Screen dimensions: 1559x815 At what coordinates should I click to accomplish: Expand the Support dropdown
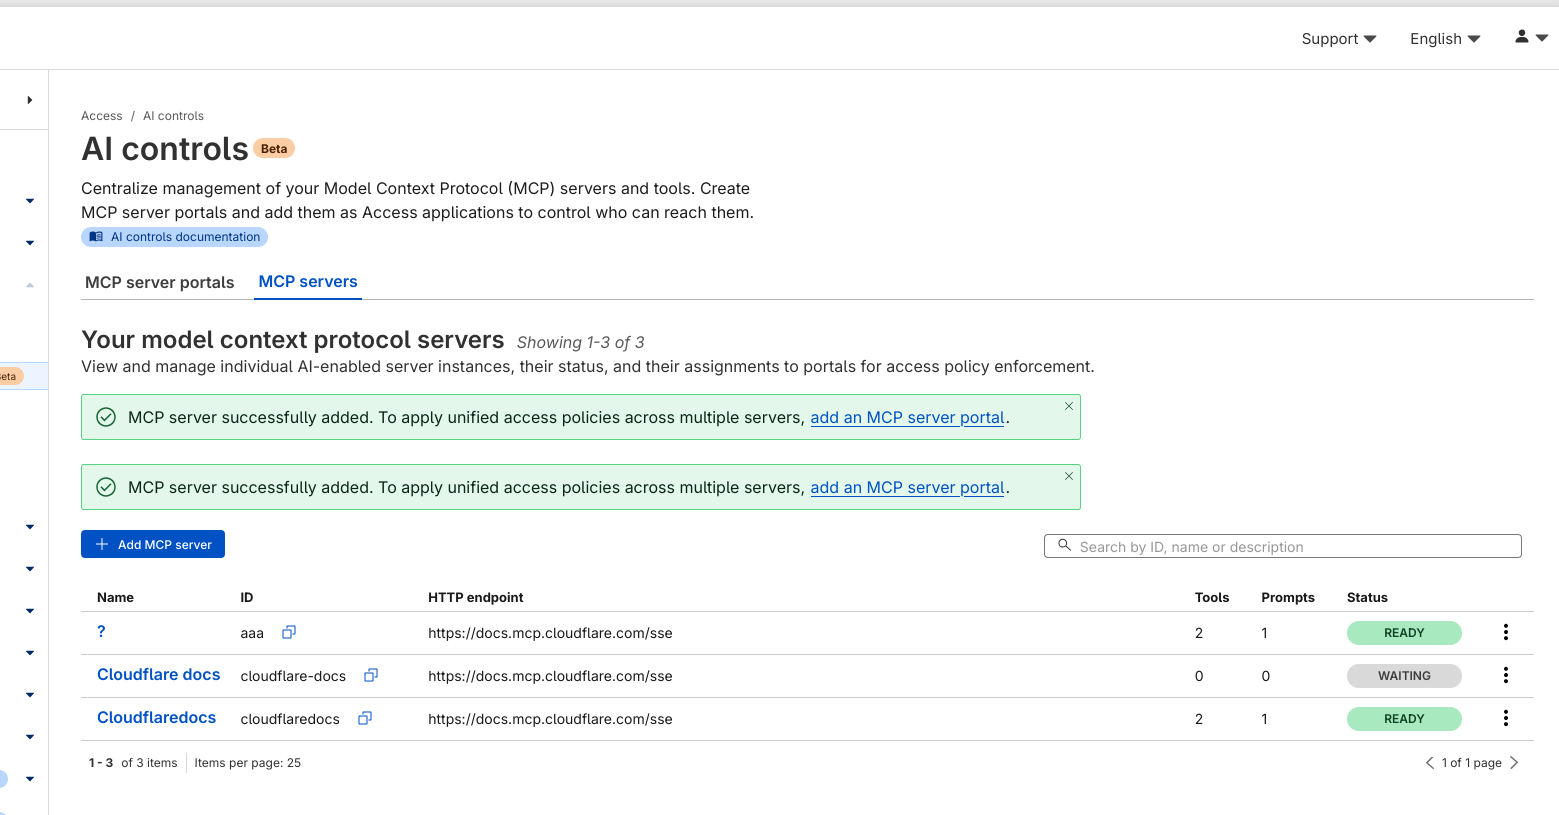tap(1338, 39)
